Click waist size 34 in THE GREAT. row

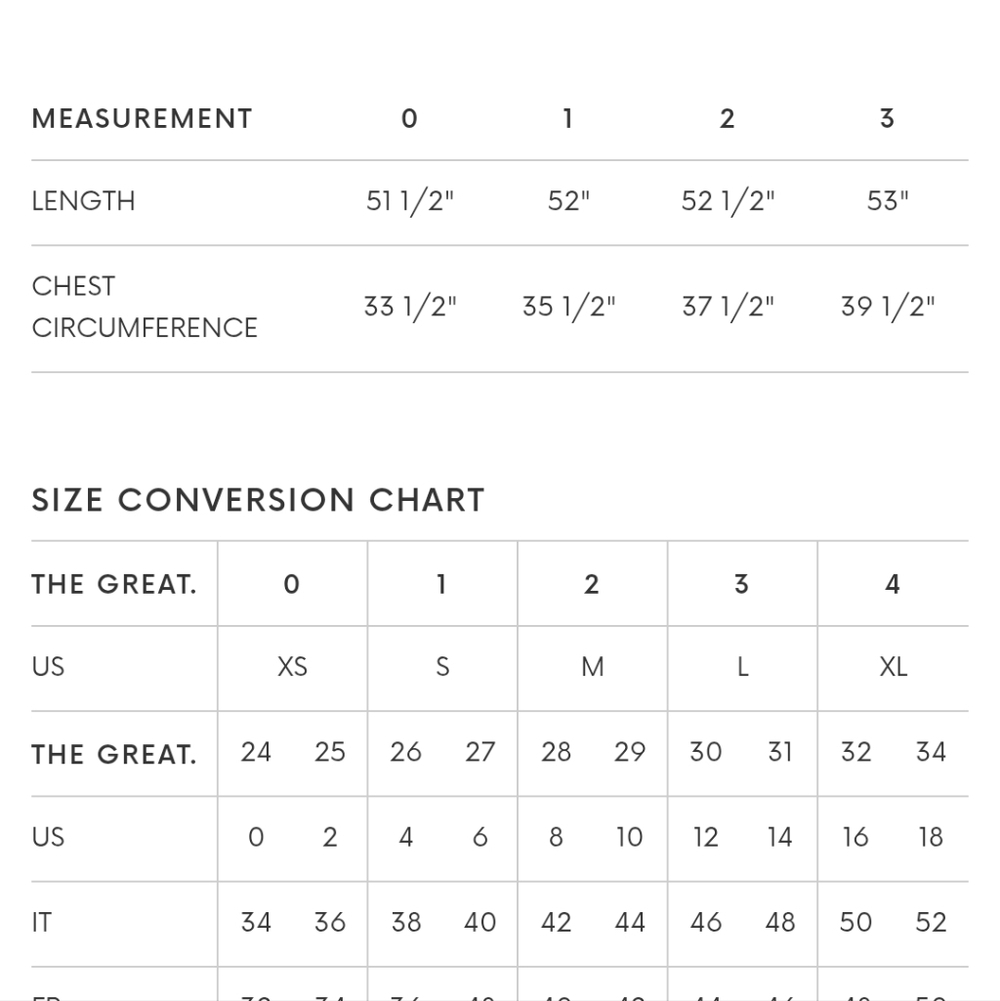(x=930, y=752)
